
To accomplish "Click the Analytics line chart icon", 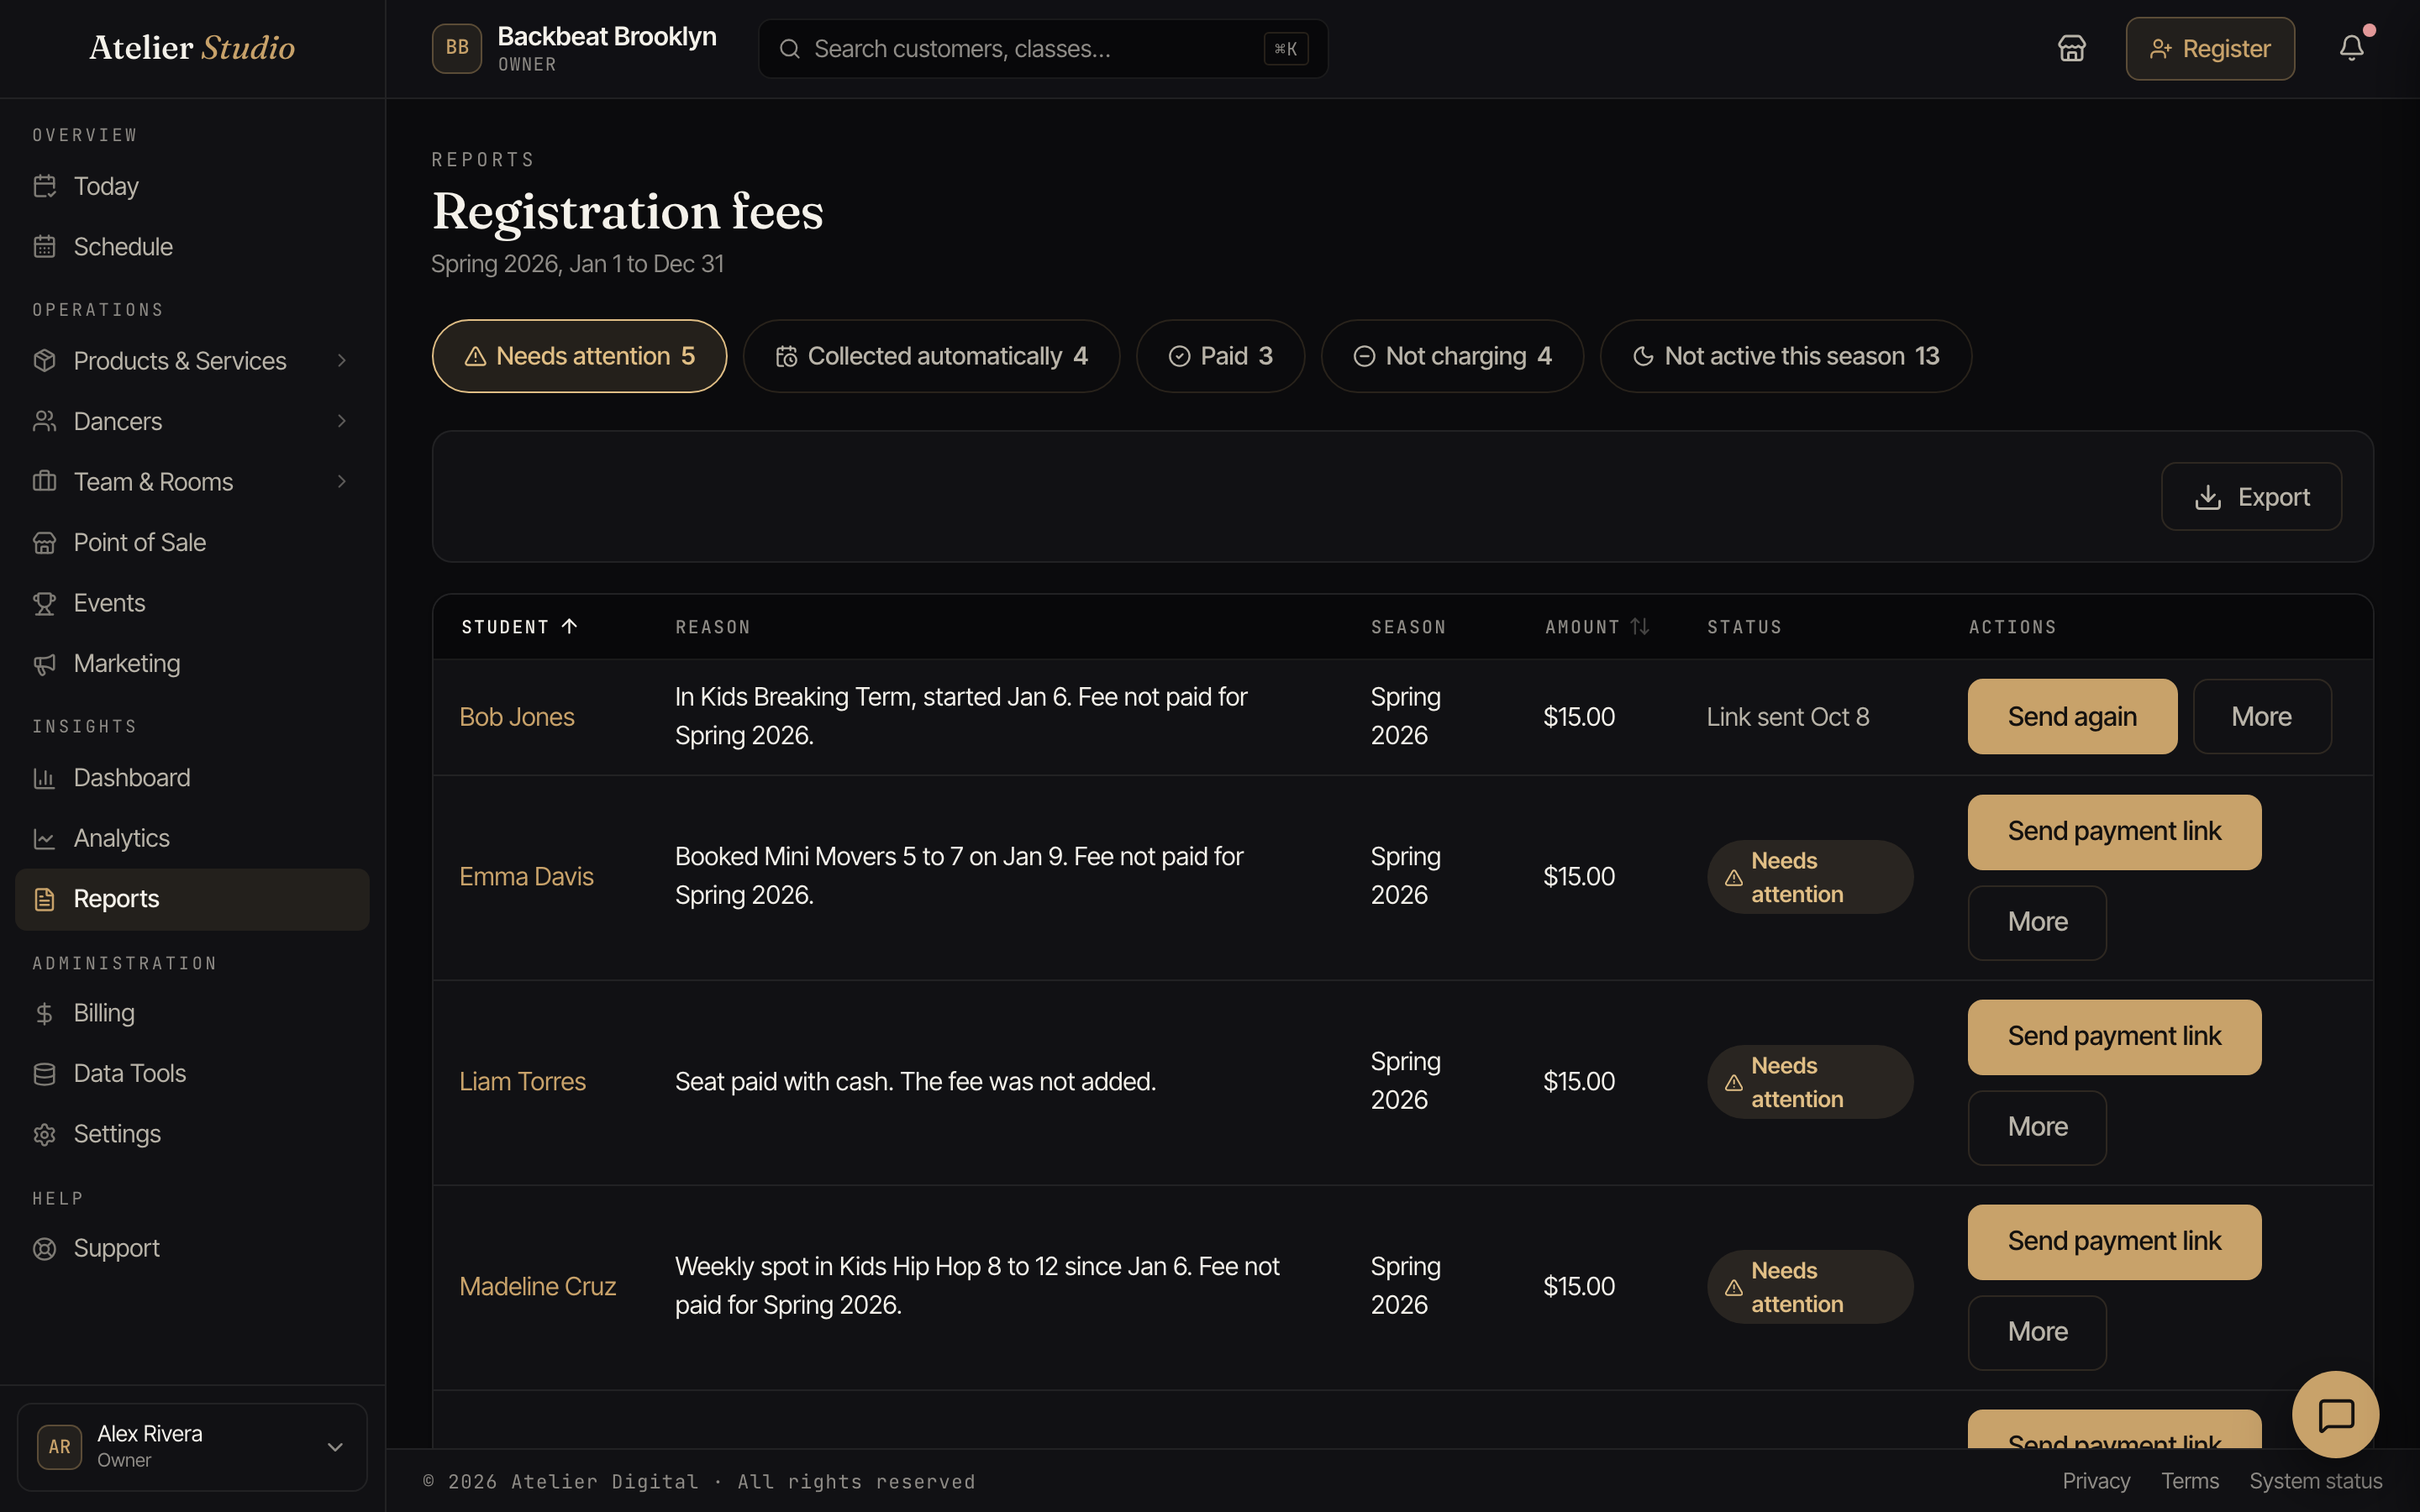I will [x=44, y=838].
